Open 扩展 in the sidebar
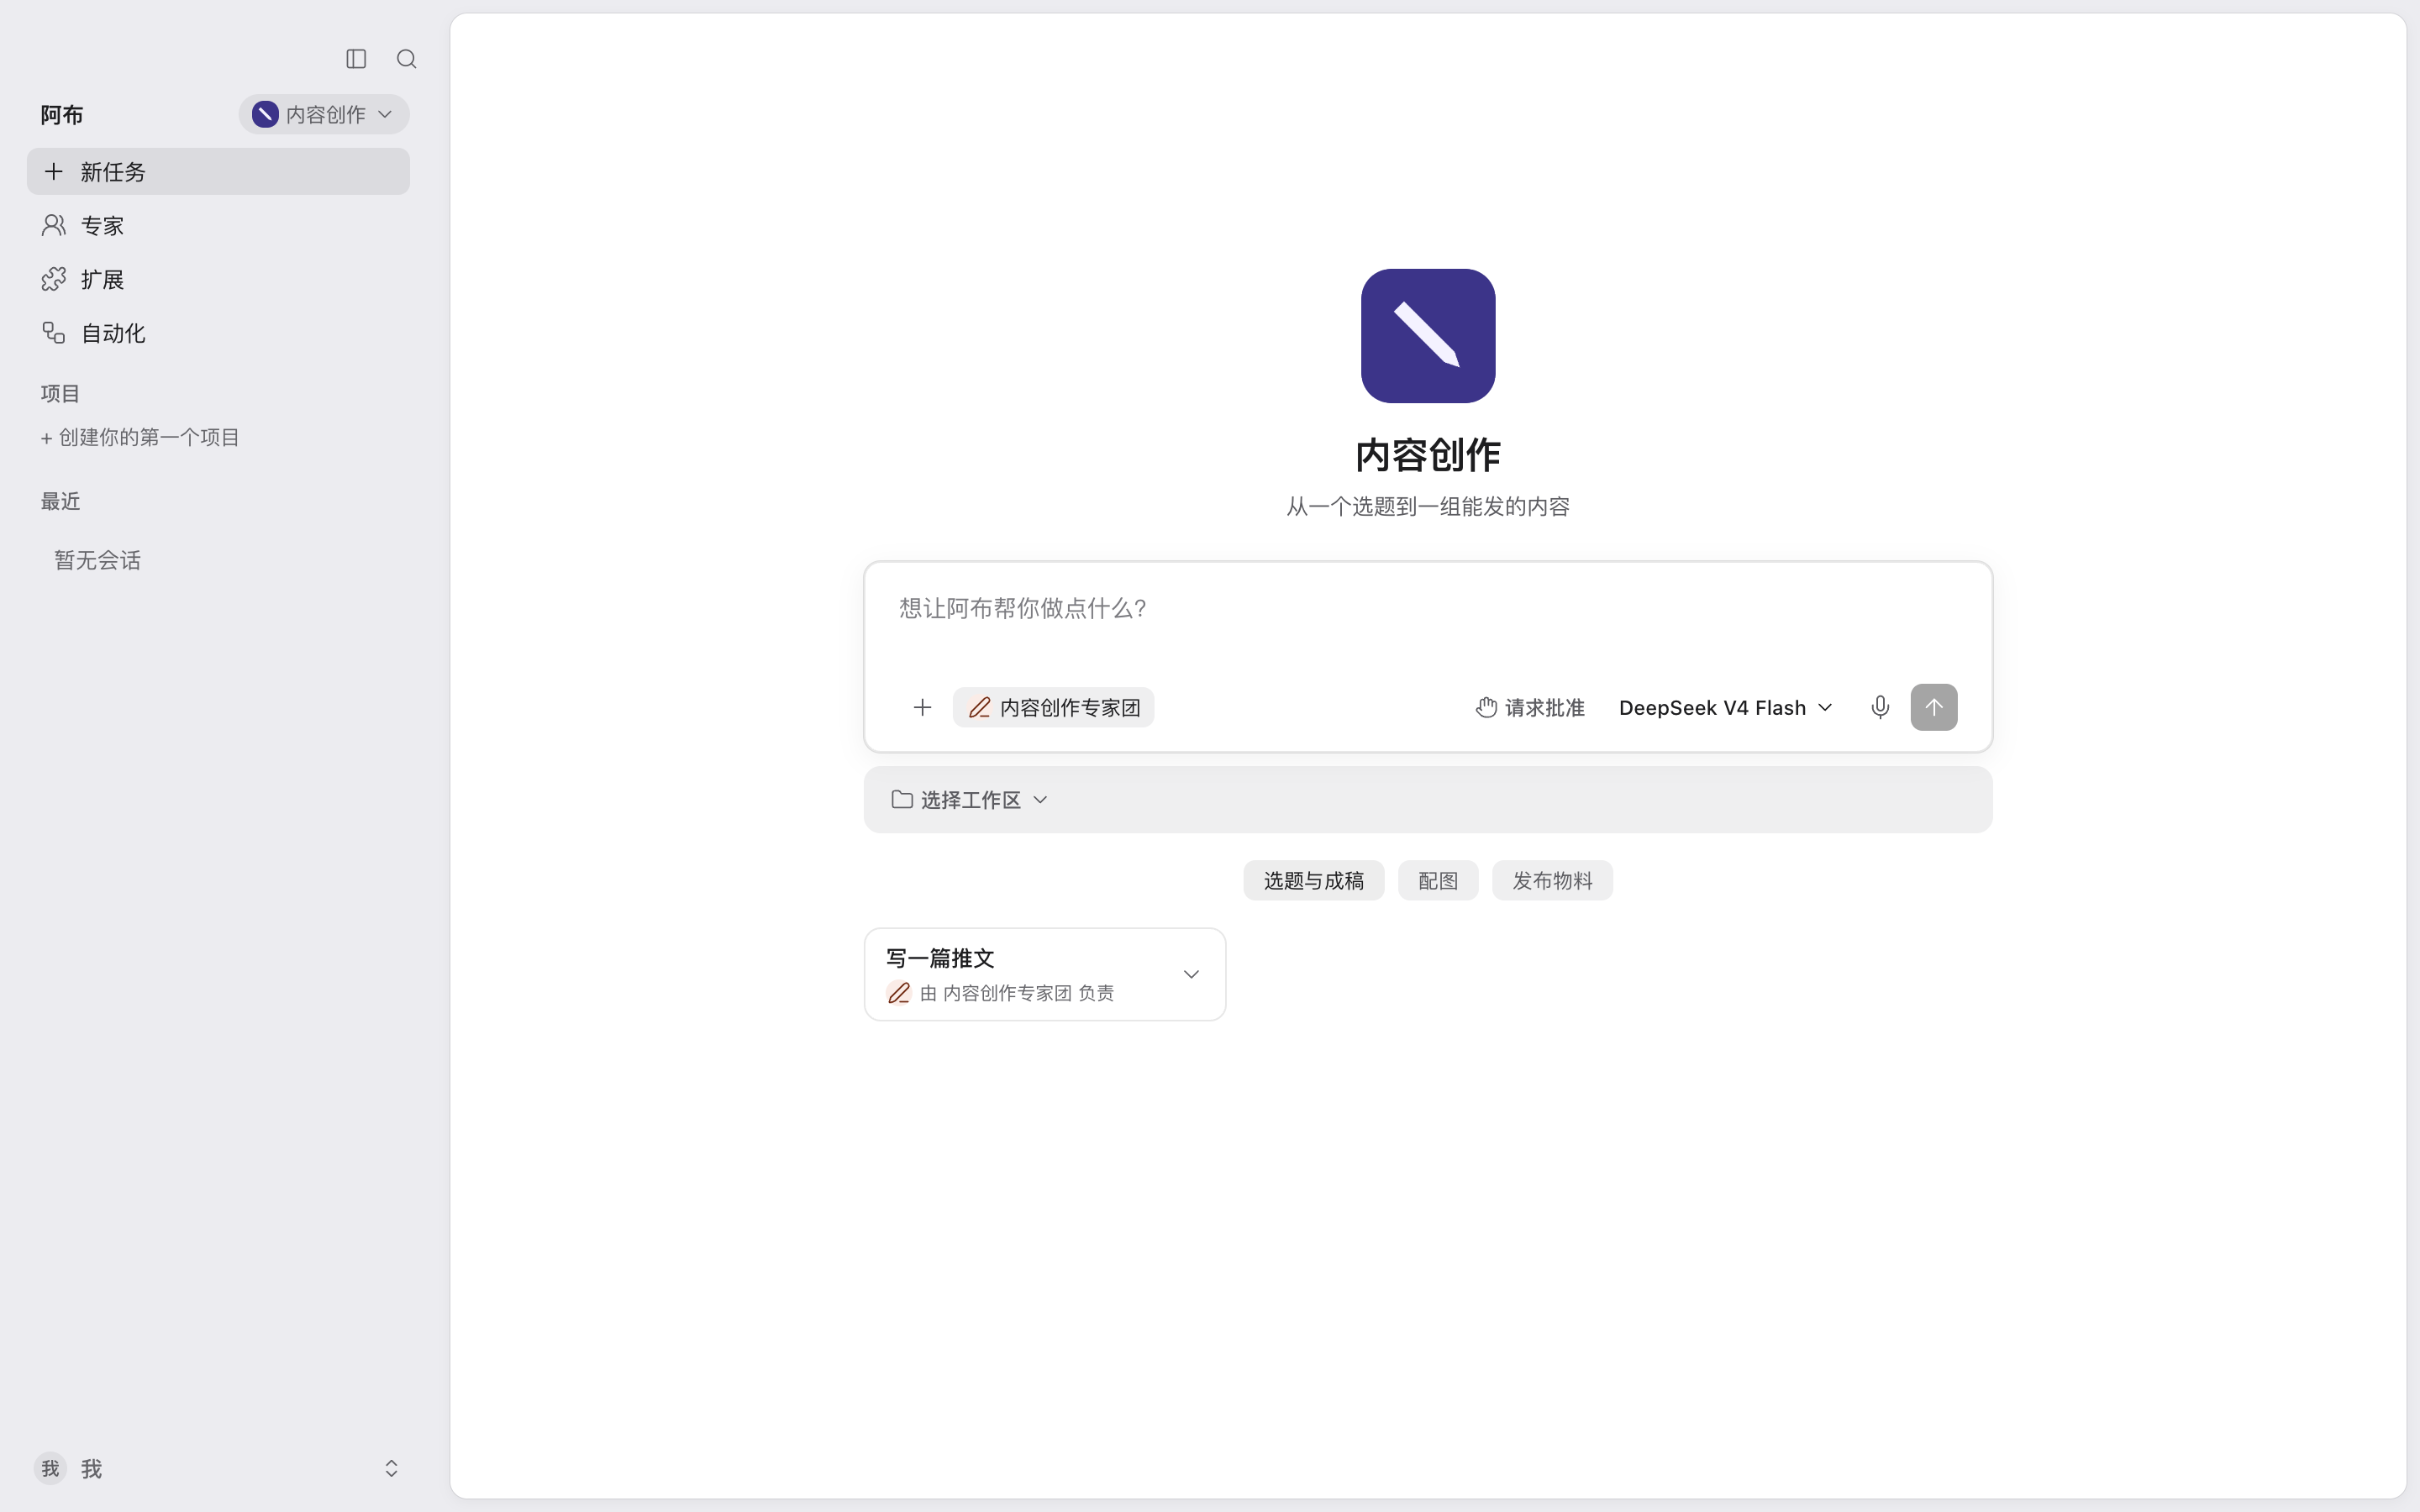 218,279
